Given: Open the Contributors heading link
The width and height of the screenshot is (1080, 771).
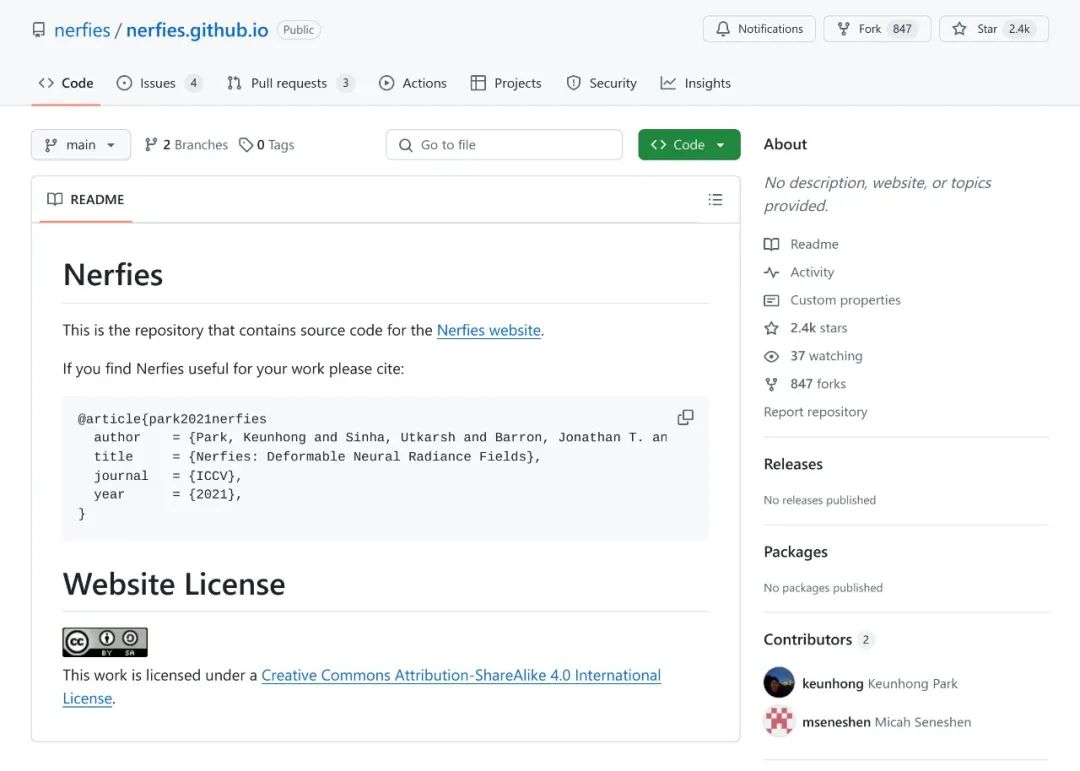Looking at the screenshot, I should (x=808, y=639).
